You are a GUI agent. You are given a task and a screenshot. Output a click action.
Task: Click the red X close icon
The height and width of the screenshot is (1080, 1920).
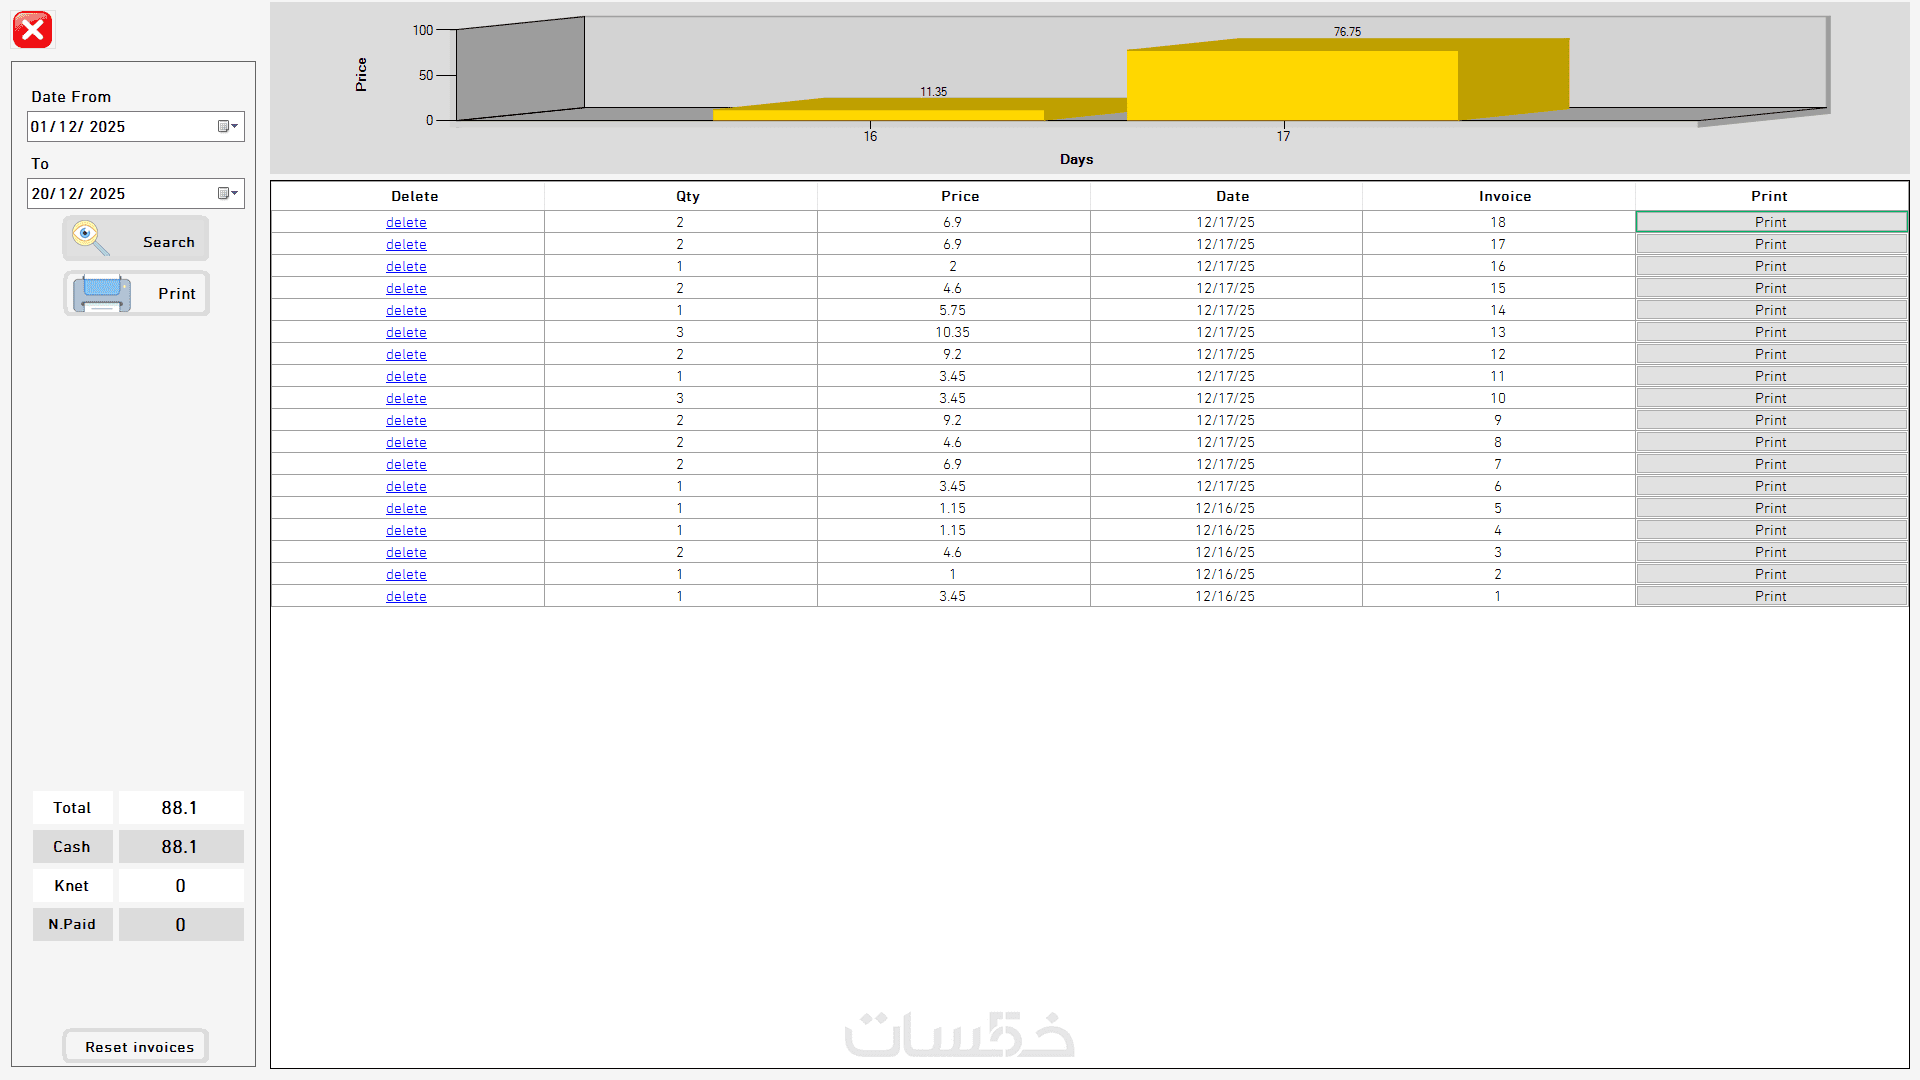32,30
